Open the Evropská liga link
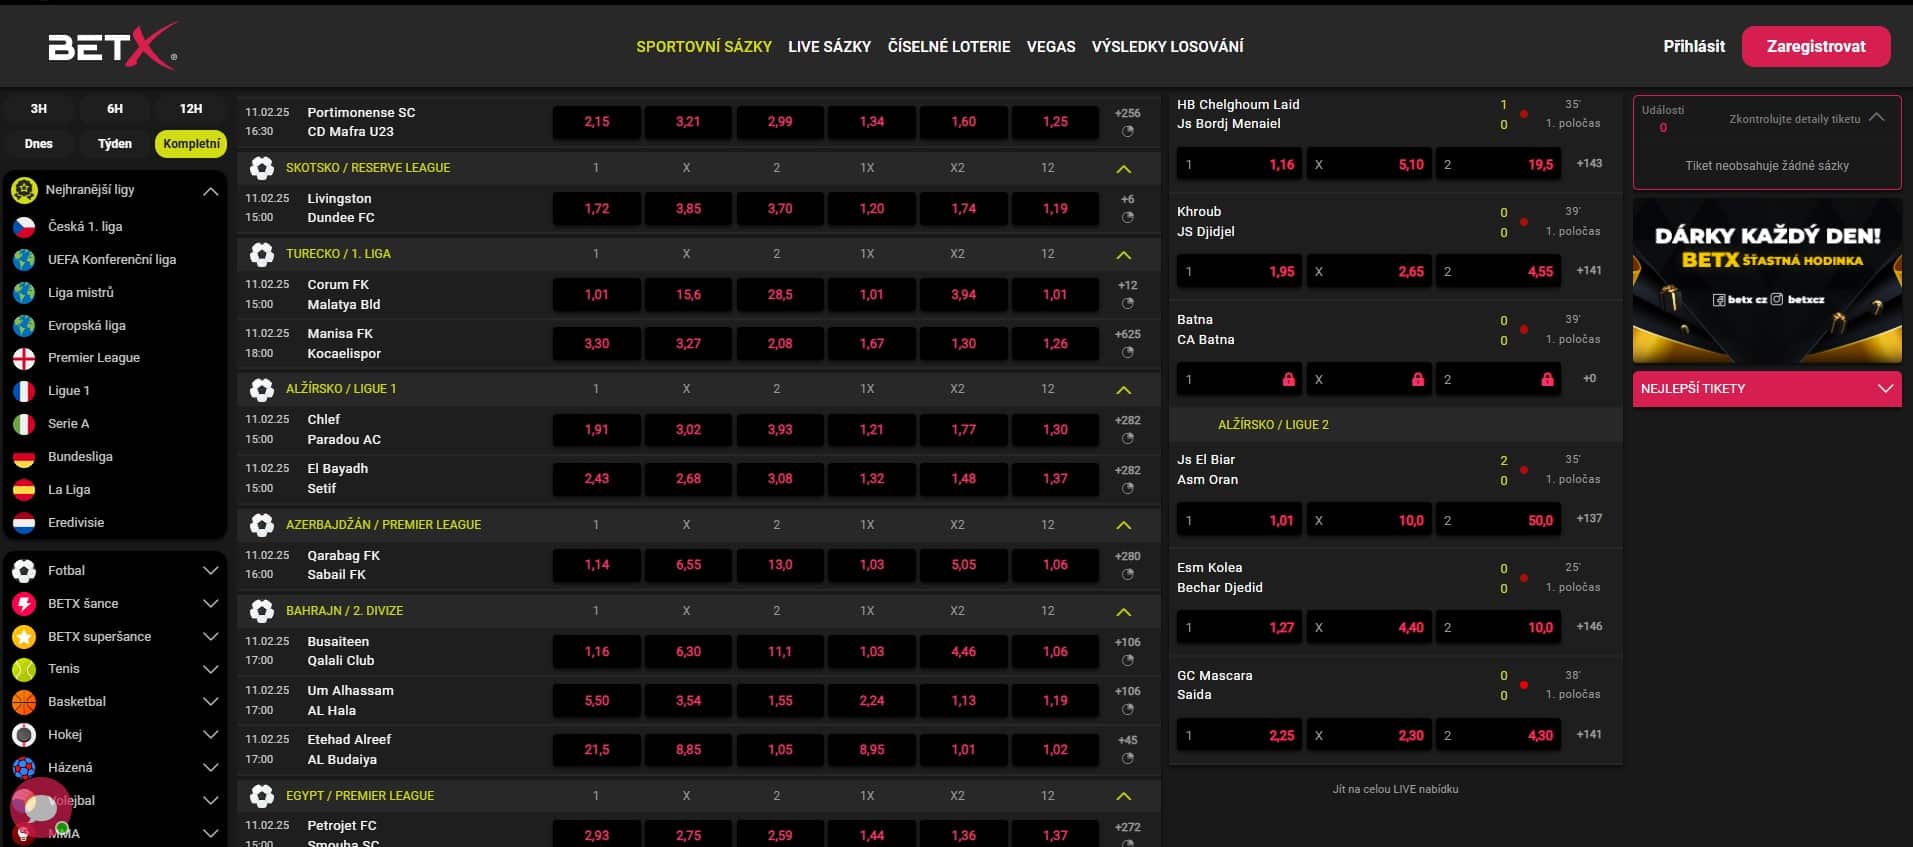1913x847 pixels. tap(87, 326)
